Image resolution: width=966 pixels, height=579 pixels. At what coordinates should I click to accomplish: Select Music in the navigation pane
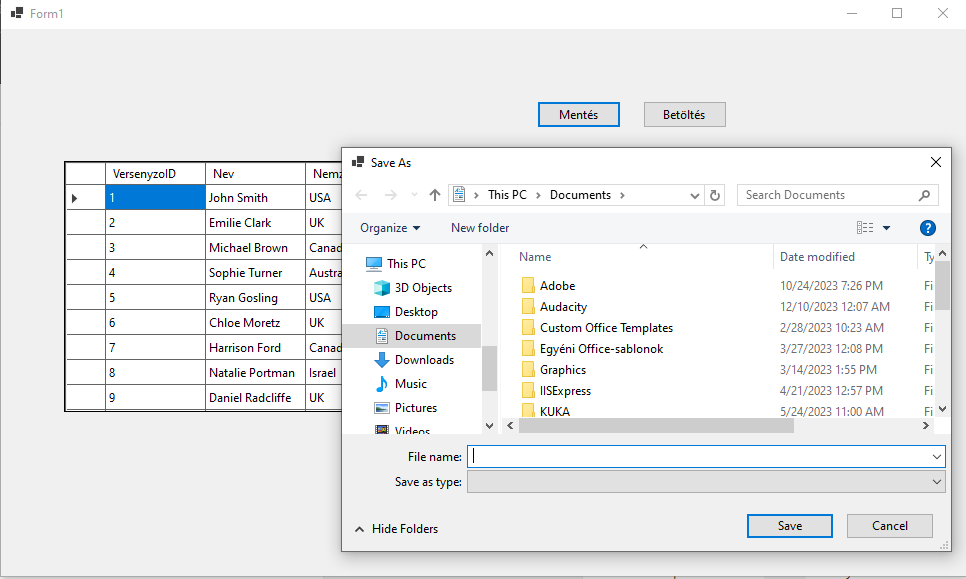[x=410, y=384]
